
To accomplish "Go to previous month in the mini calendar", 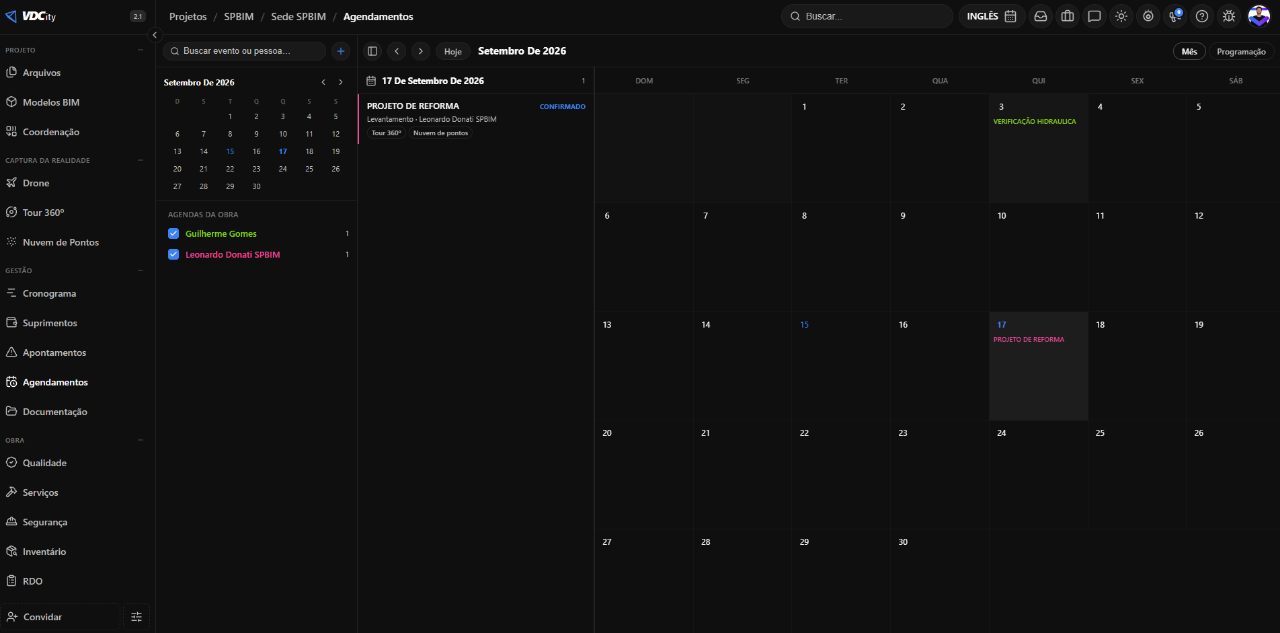I will [323, 82].
